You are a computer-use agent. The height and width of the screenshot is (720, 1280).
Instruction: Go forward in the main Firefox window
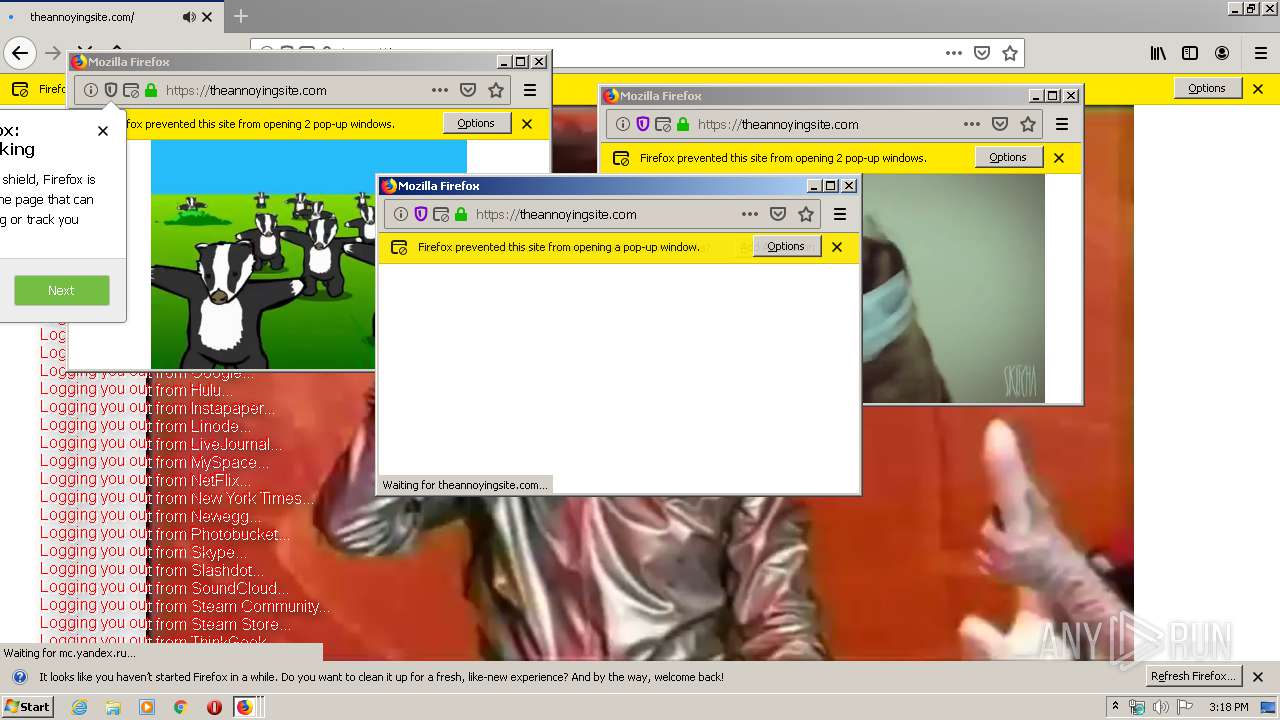(53, 53)
